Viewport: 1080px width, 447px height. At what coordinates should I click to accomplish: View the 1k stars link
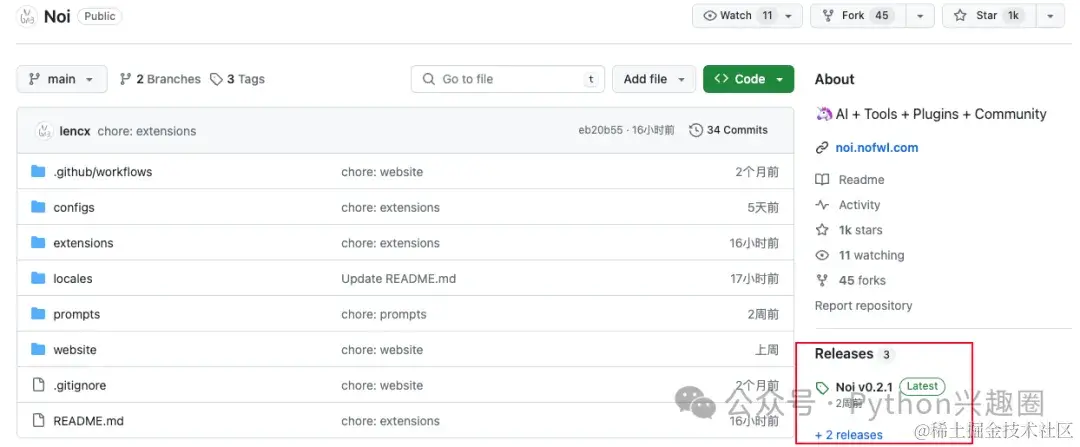[x=860, y=230]
